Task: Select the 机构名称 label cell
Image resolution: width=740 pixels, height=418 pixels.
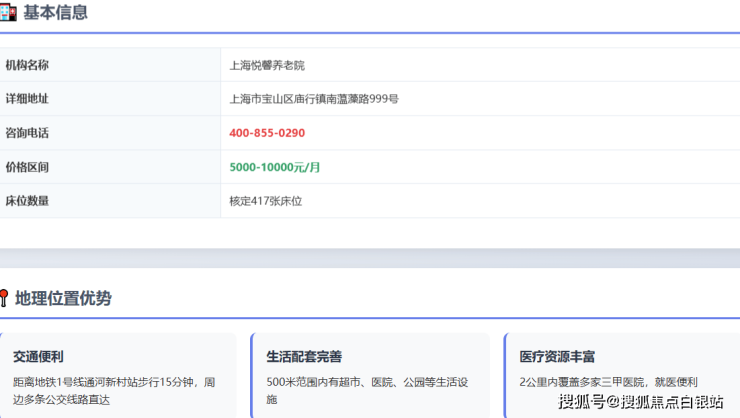Action: pyautogui.click(x=27, y=65)
